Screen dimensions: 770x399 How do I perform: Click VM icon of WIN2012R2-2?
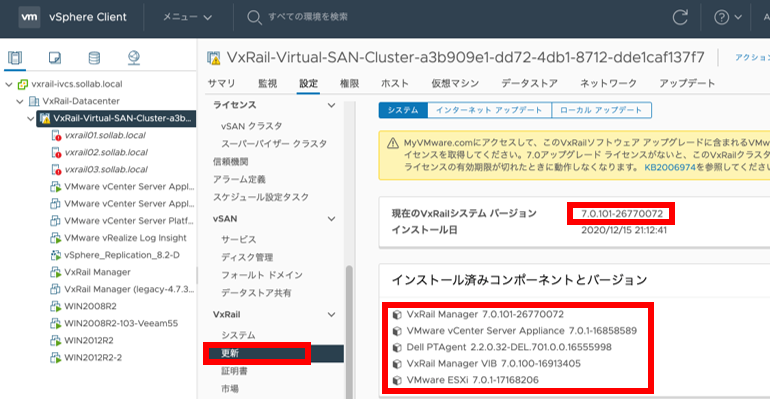coord(55,358)
